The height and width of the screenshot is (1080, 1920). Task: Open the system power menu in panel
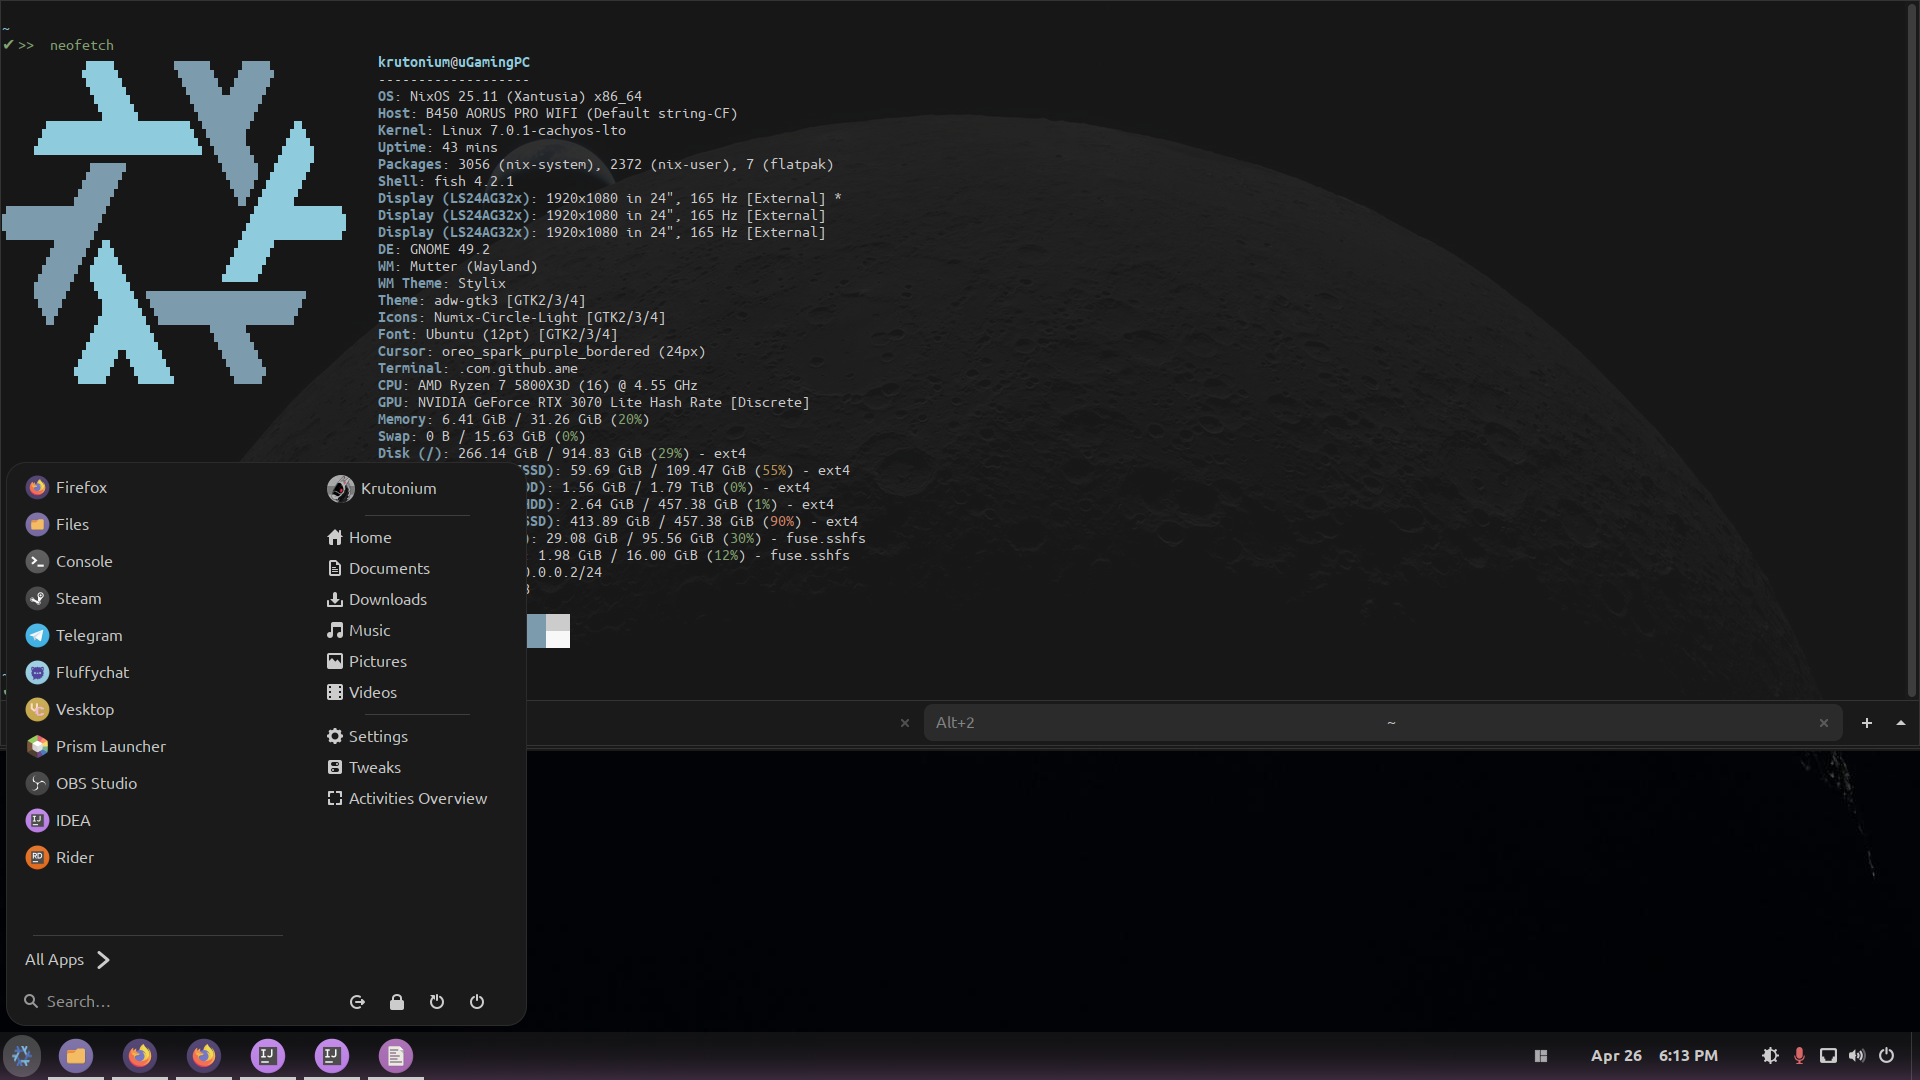point(1887,1056)
